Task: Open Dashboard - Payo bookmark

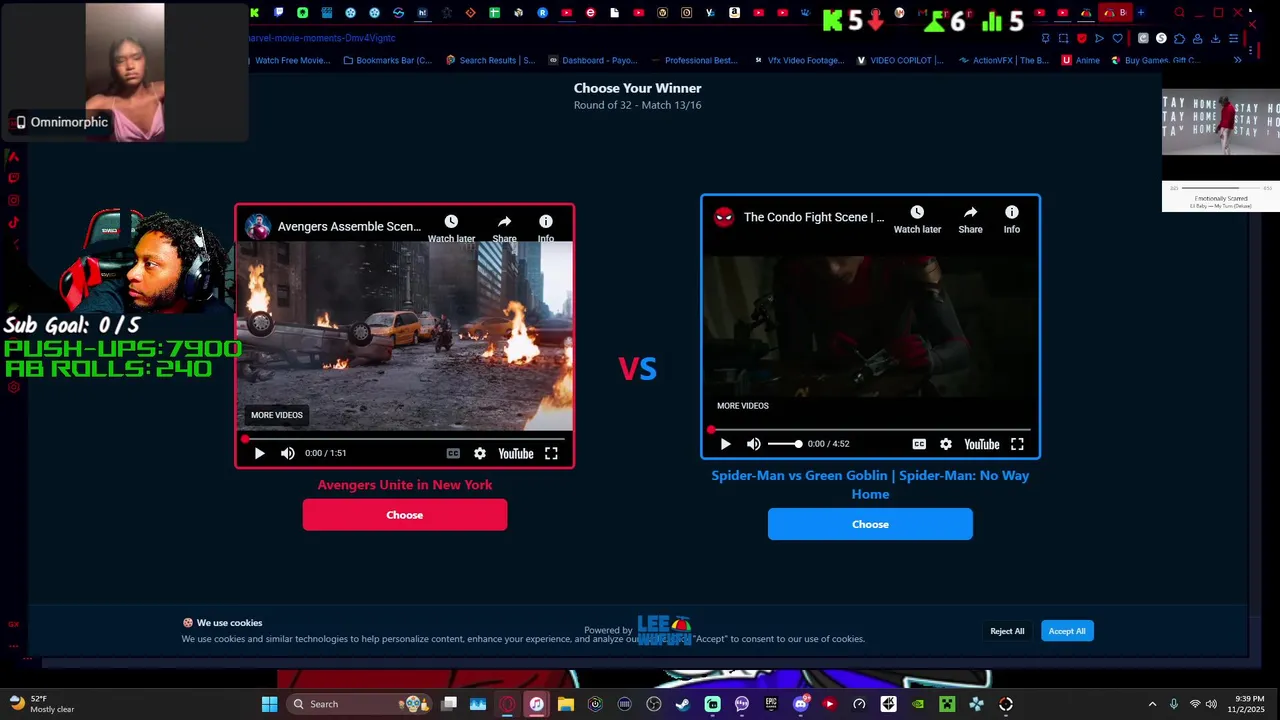Action: 592,60
